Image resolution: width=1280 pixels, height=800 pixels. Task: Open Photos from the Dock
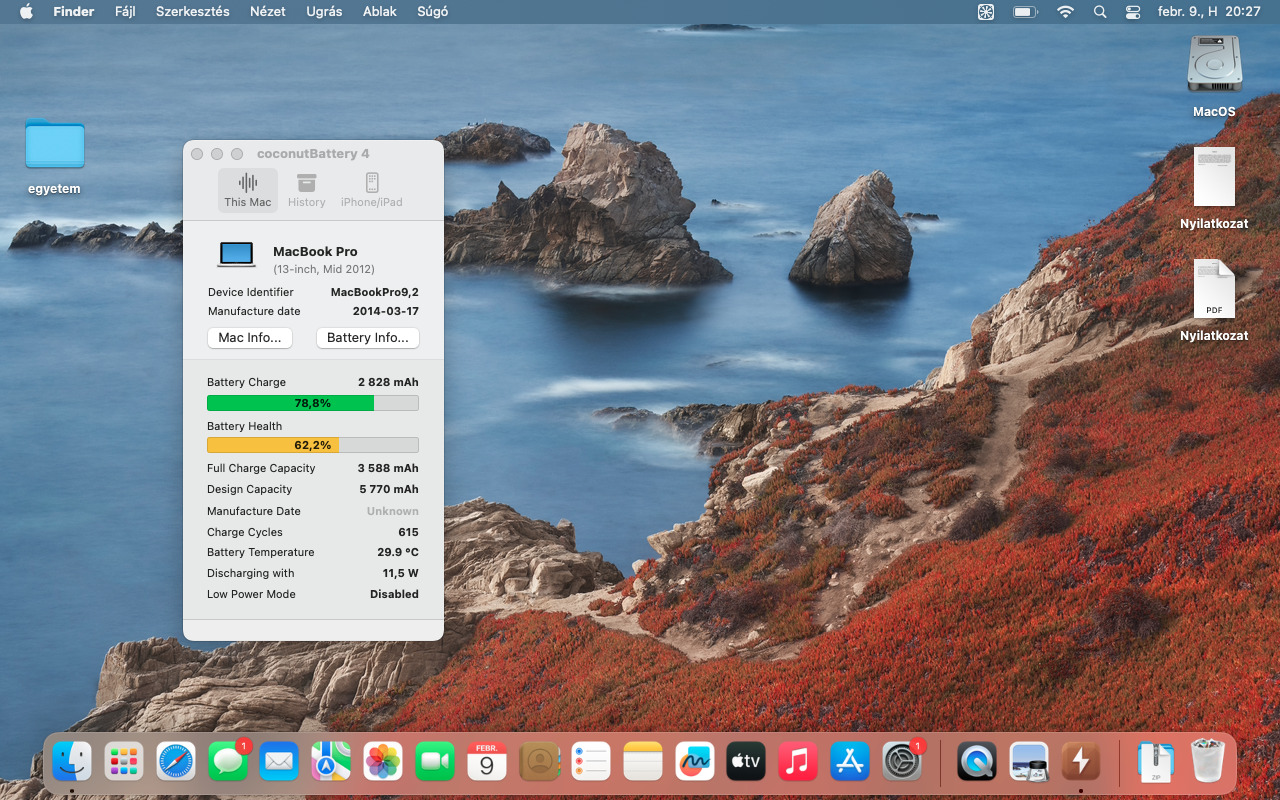click(383, 762)
